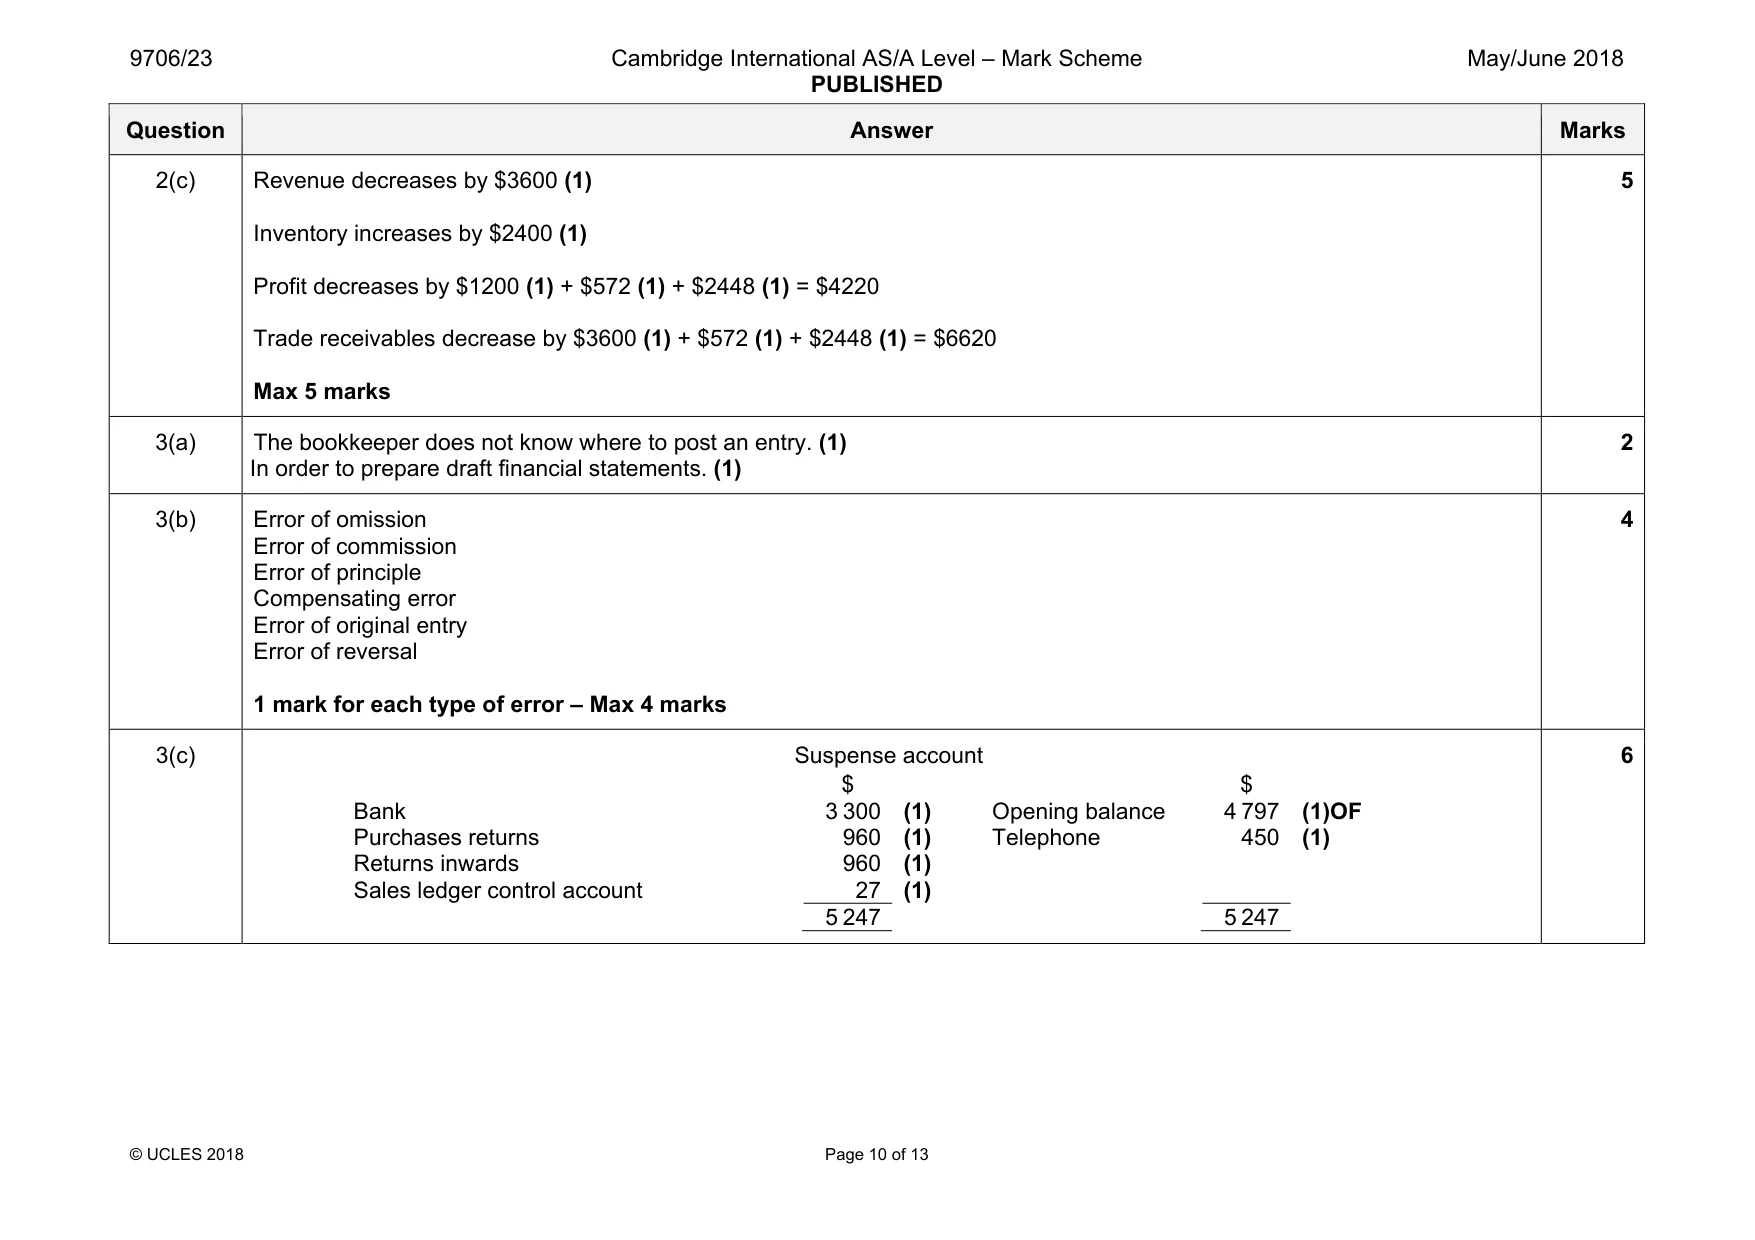
Task: Click "The bookkeeper does not know" sentence
Action: pos(550,443)
